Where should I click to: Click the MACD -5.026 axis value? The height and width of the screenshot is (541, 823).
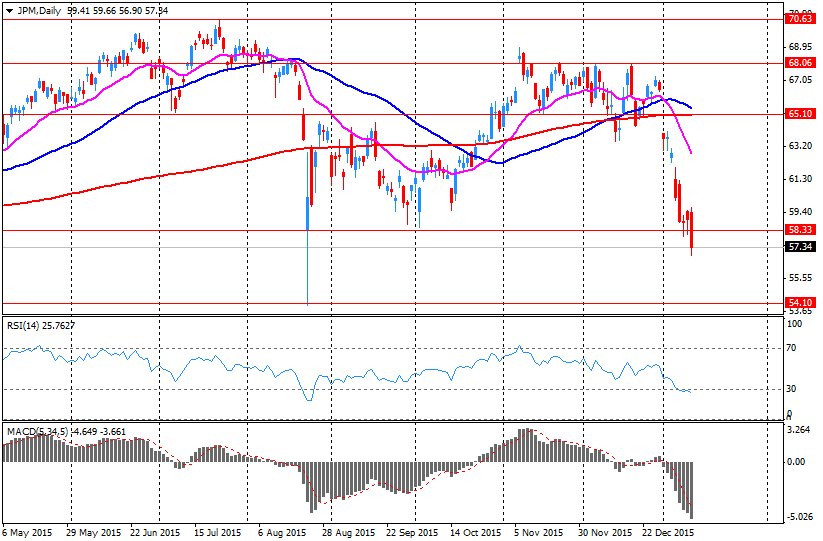(798, 517)
